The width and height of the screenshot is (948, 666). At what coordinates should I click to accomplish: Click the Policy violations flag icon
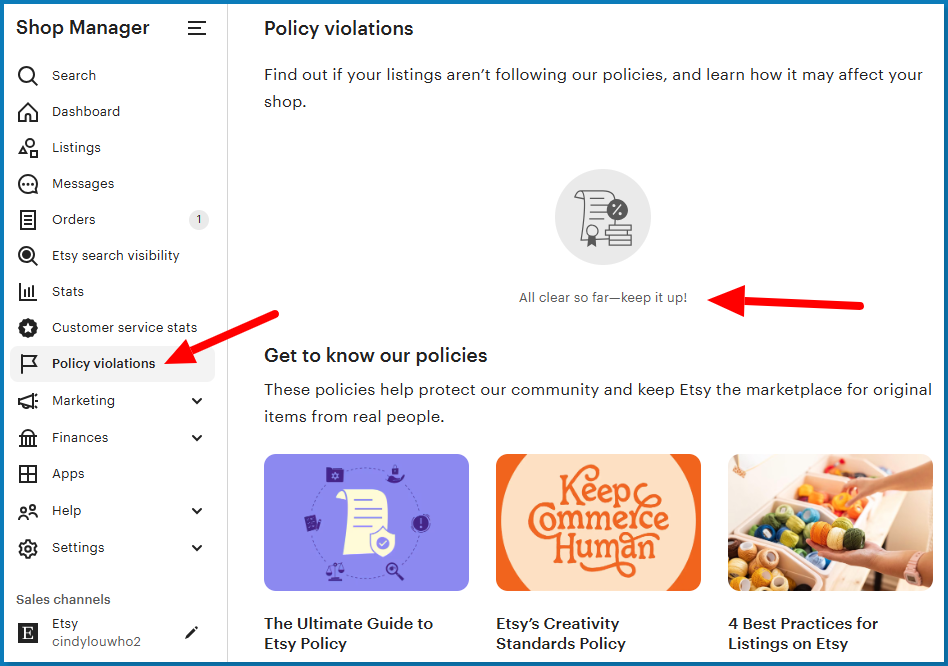tap(28, 364)
